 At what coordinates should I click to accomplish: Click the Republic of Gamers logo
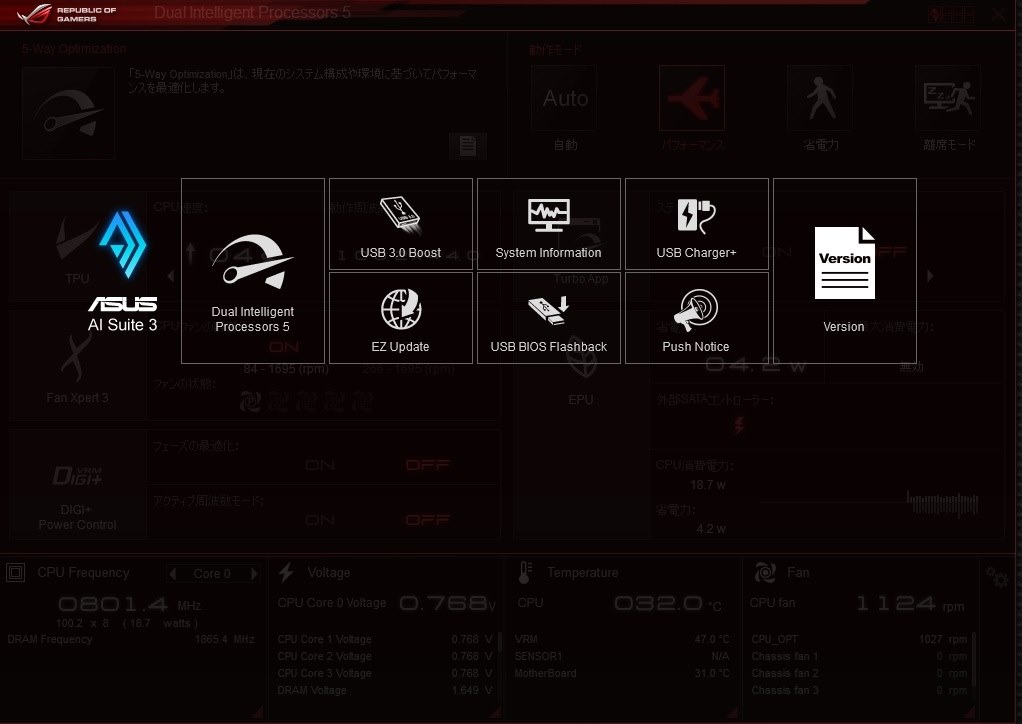click(x=66, y=14)
